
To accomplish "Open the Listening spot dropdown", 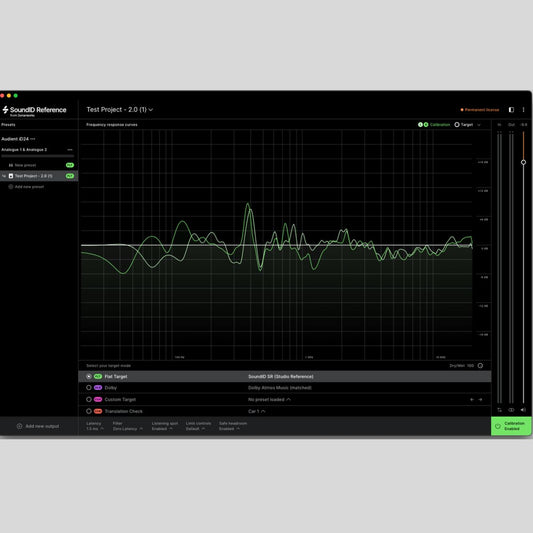I will (x=165, y=426).
